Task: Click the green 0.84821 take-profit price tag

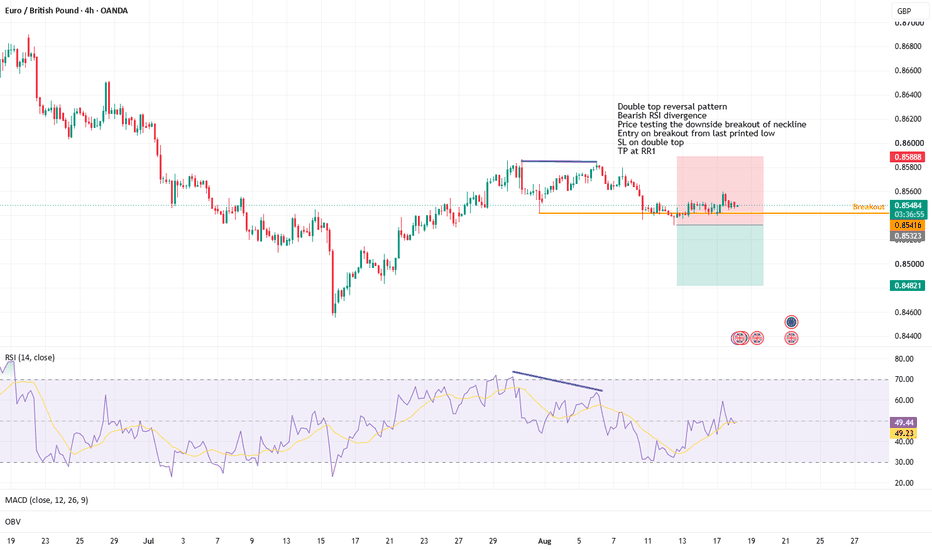Action: tap(907, 285)
